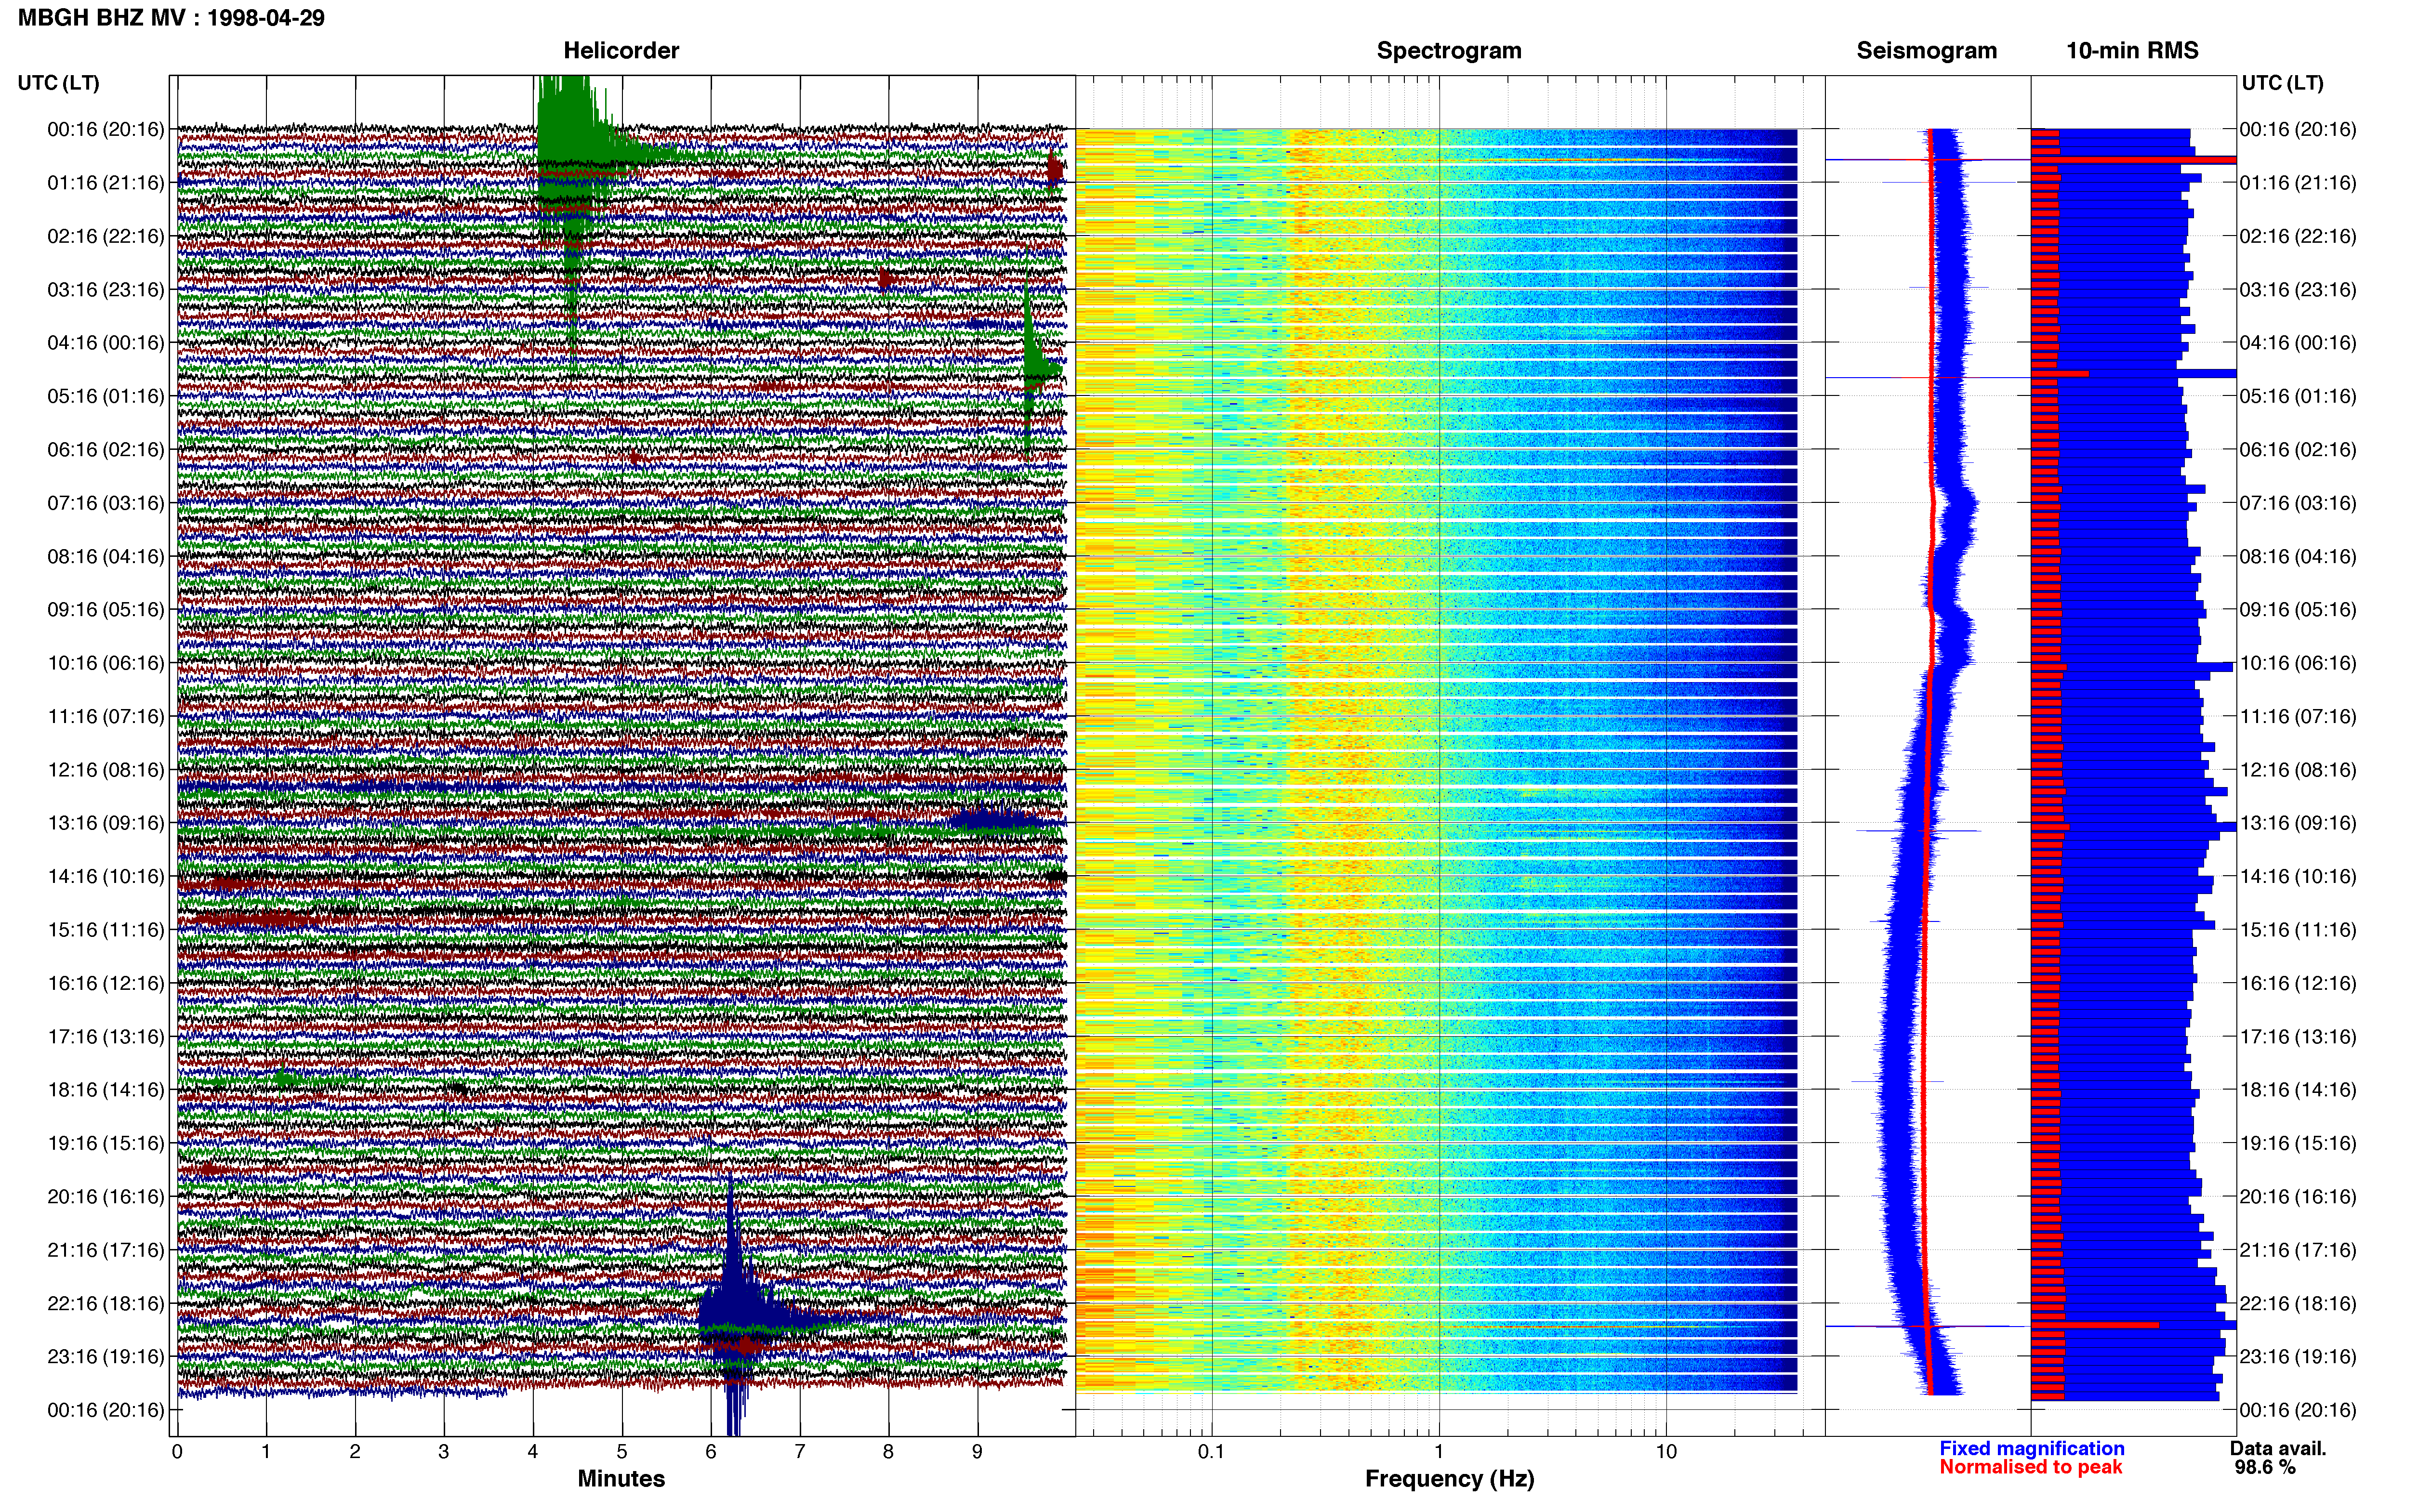Viewport: 2418px width, 1512px height.
Task: Click left time label '04:16 (00:16)'
Action: coord(106,343)
